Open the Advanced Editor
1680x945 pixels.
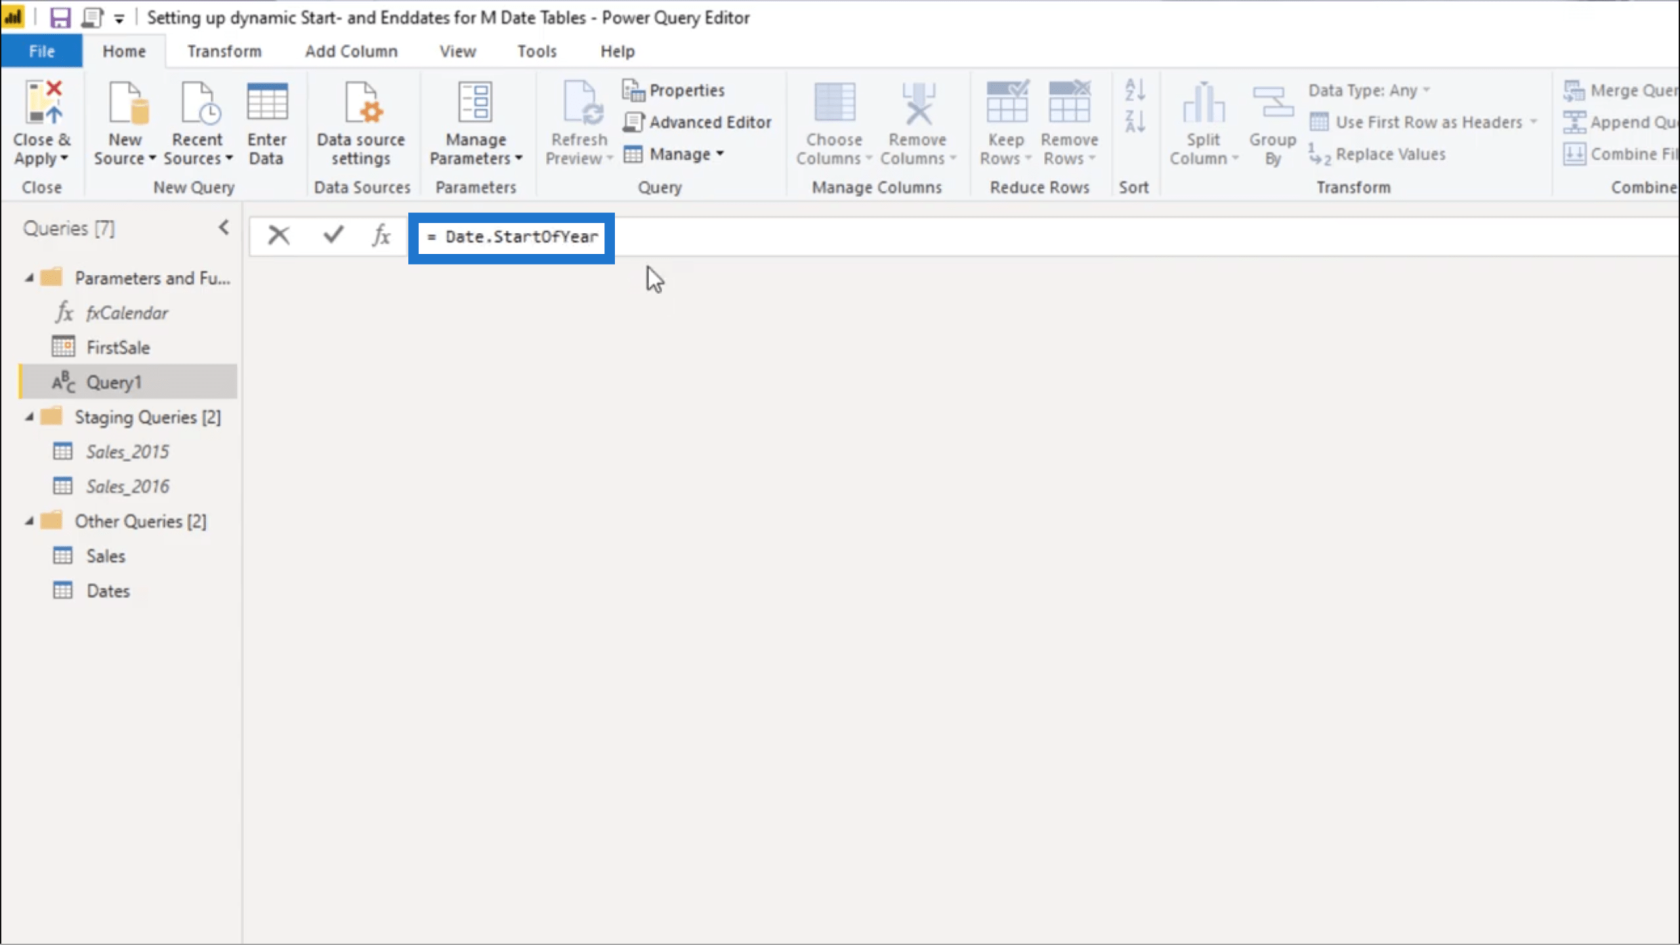click(697, 122)
